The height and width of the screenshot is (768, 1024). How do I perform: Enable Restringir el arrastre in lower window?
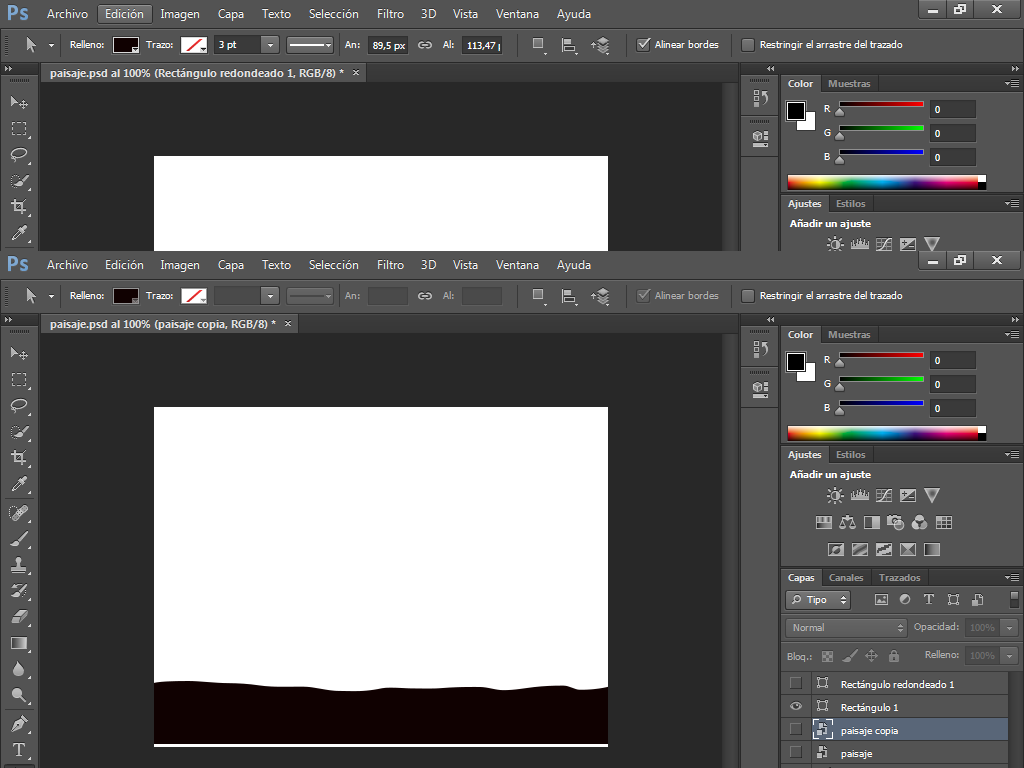pos(748,296)
